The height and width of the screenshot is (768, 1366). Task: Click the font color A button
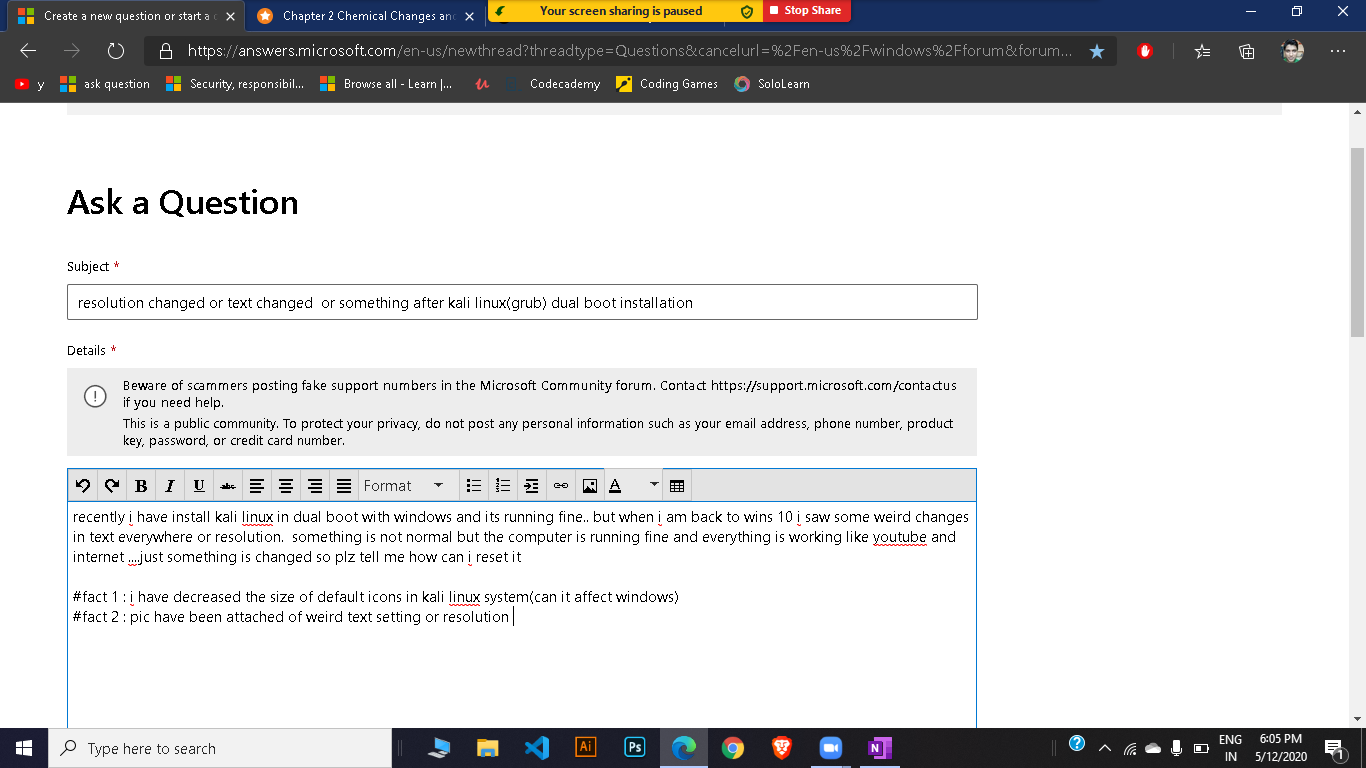(x=616, y=486)
